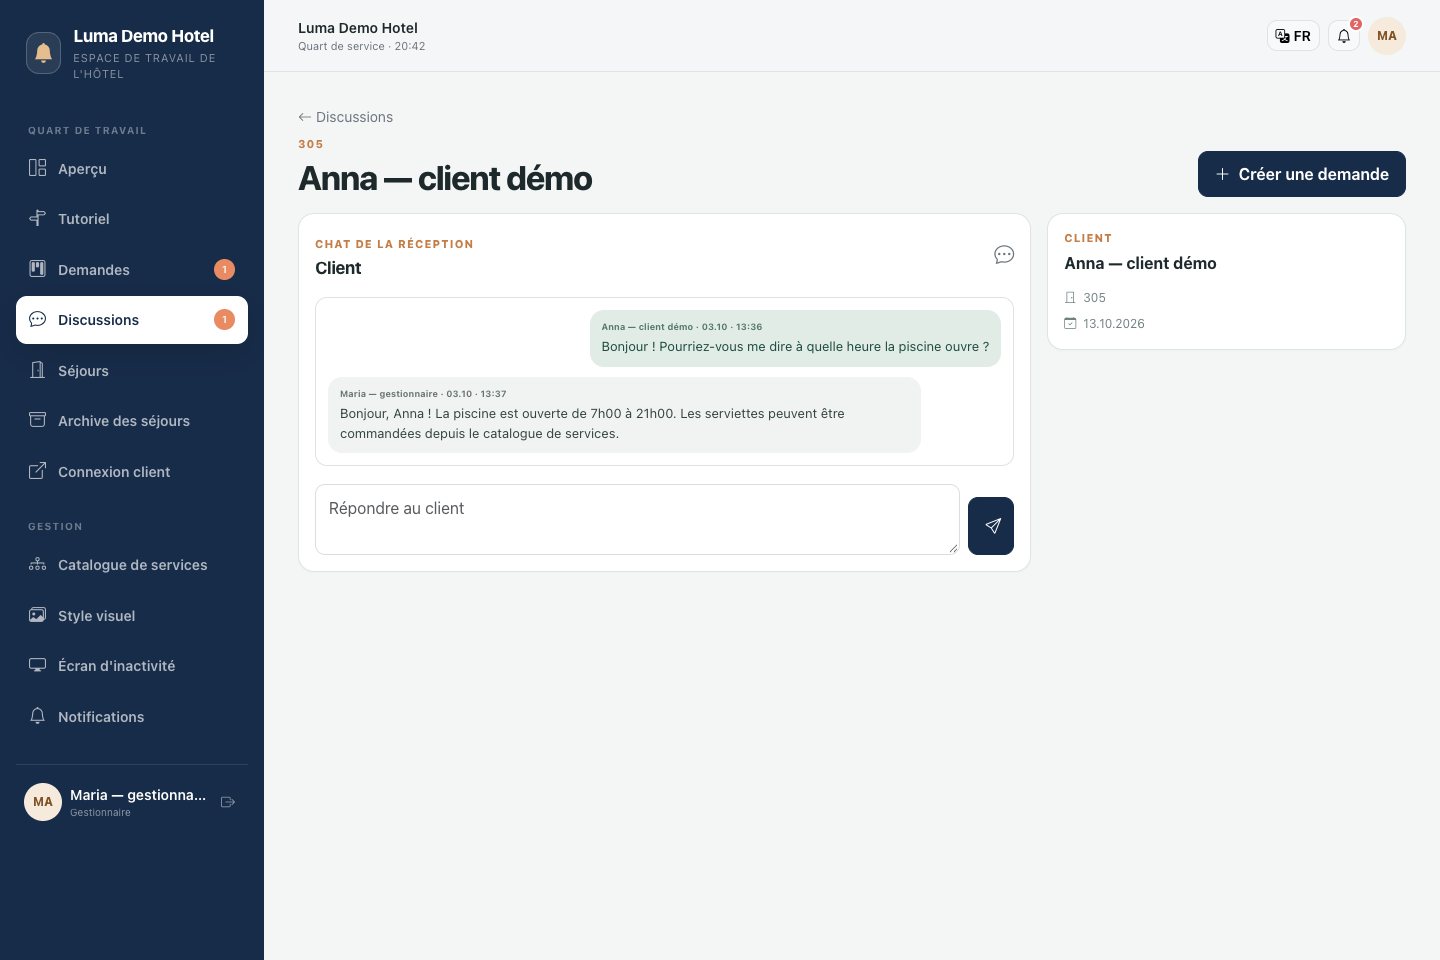Open the Séjours section label
This screenshot has width=1440, height=960.
coord(83,371)
